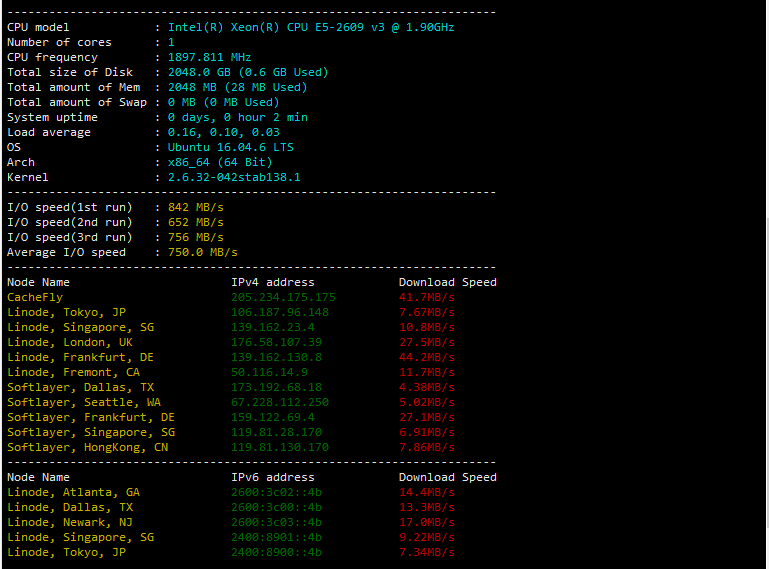Click the Kernel value 2.6.32-042stab138.1
769x569 pixels.
click(x=234, y=177)
